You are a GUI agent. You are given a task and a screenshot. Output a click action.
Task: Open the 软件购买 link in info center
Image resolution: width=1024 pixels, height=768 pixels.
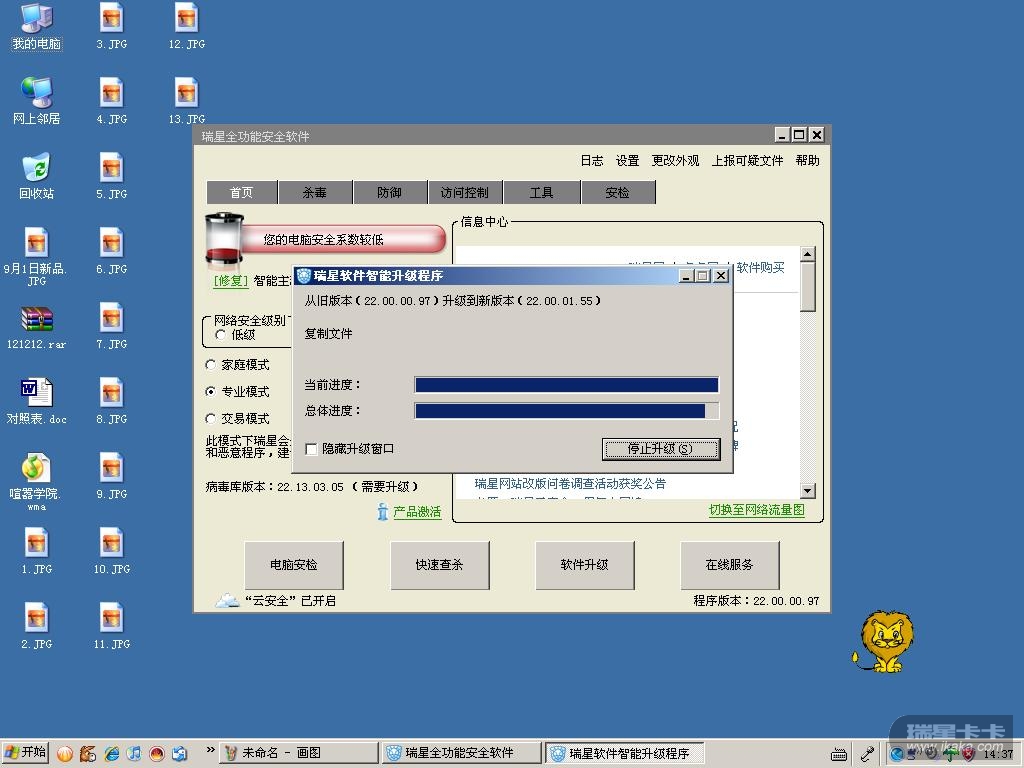pos(760,268)
